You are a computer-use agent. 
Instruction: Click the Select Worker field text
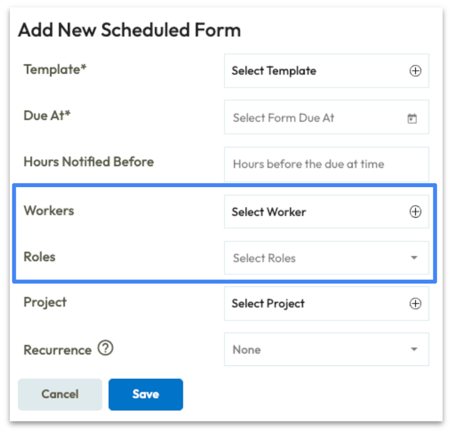pos(269,212)
